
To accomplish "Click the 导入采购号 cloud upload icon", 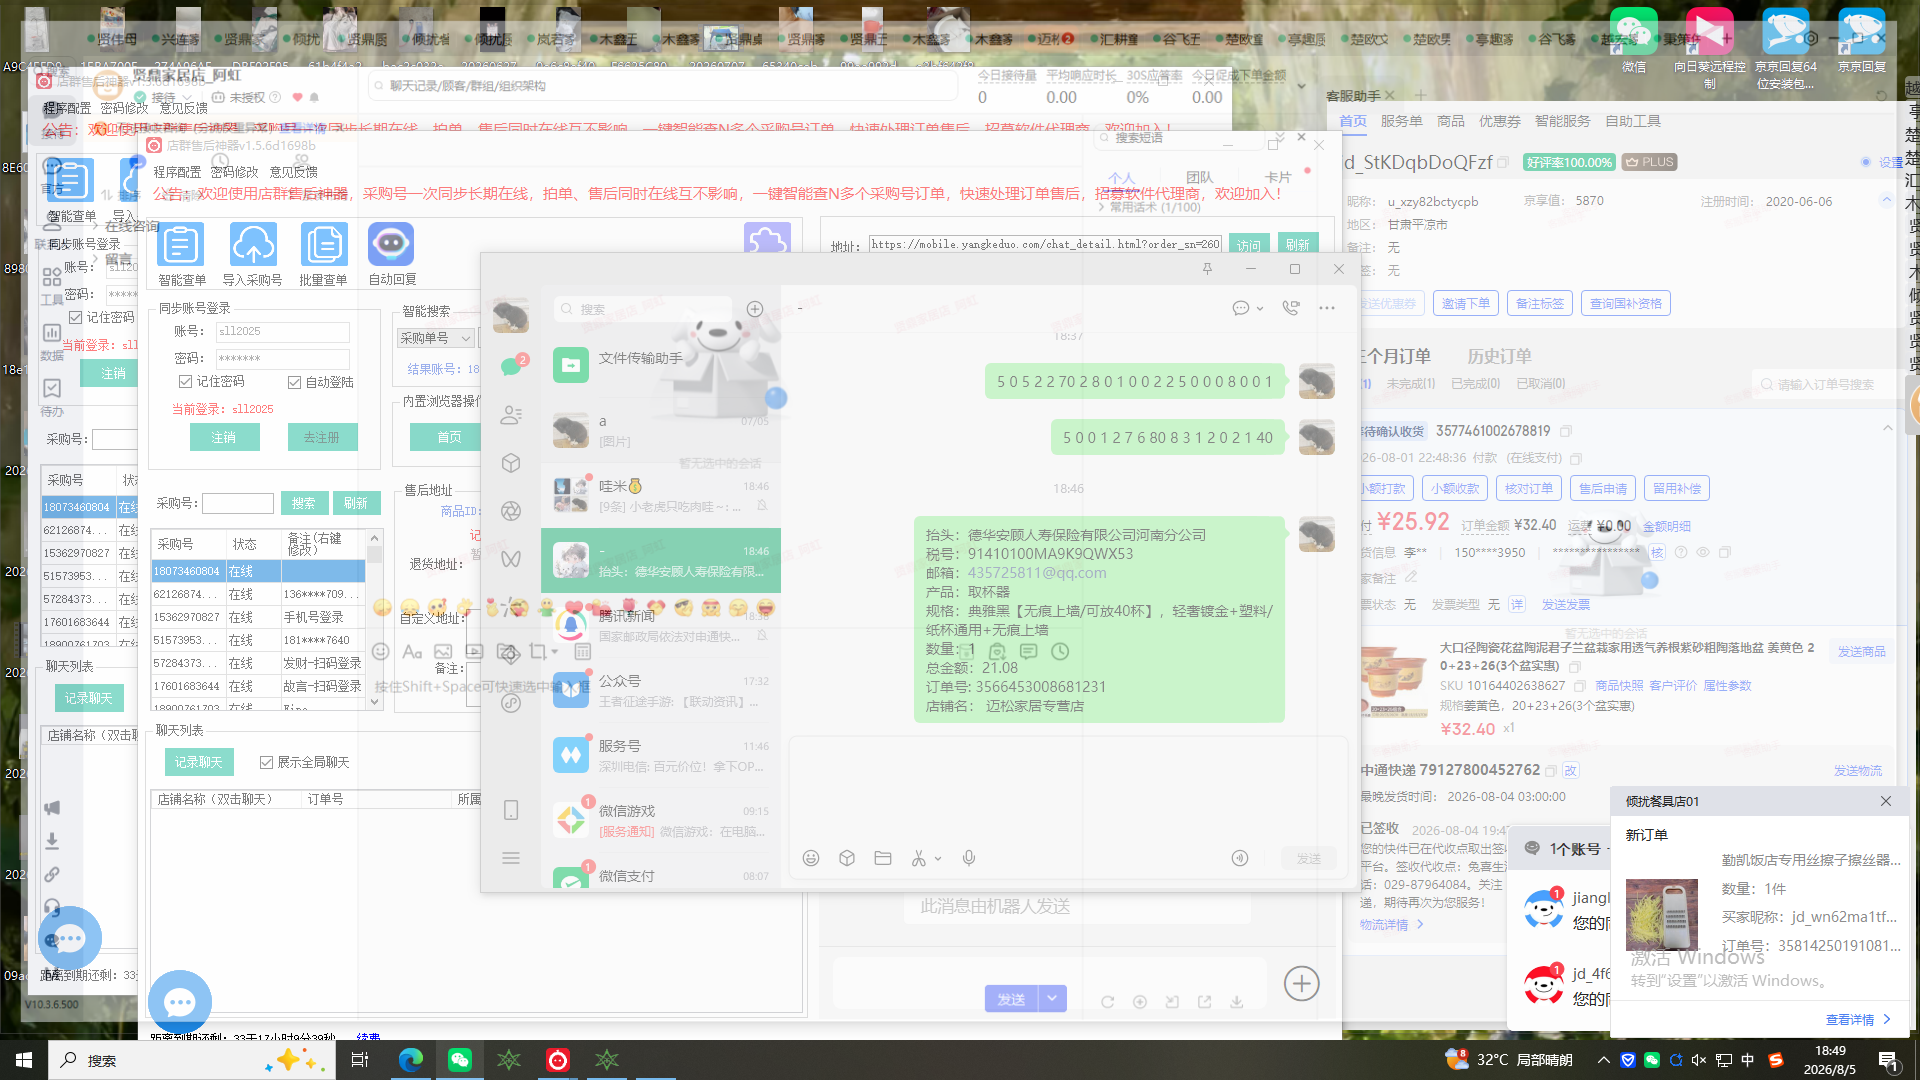I will click(x=253, y=244).
